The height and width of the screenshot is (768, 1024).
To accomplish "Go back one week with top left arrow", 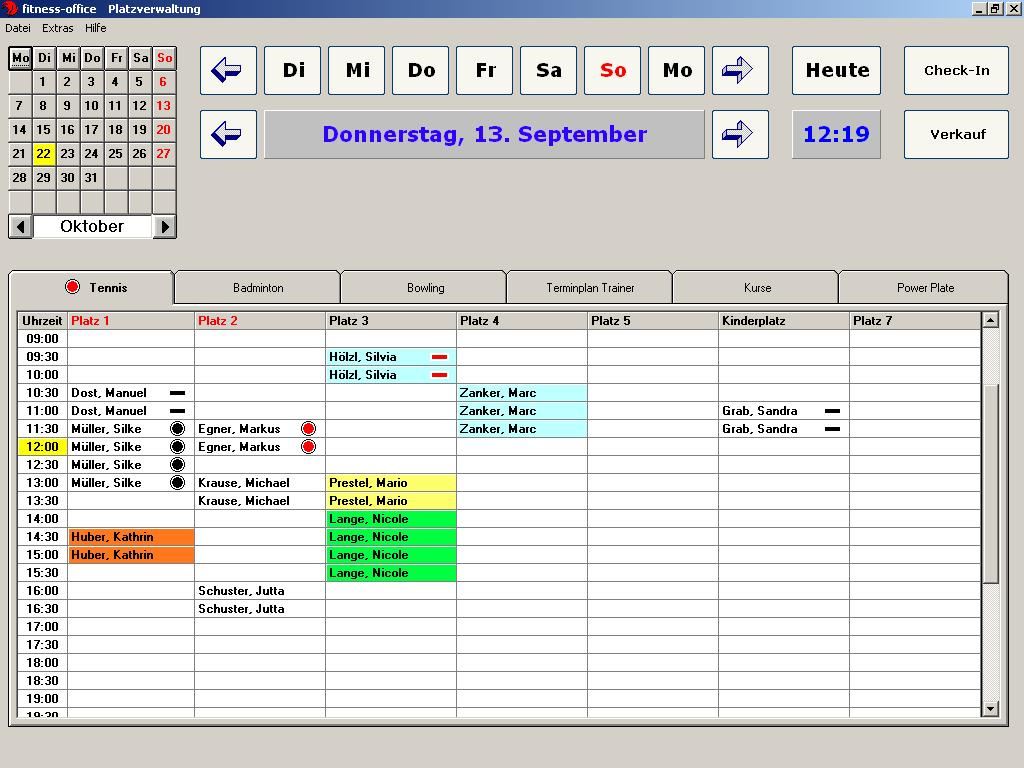I will coord(228,70).
